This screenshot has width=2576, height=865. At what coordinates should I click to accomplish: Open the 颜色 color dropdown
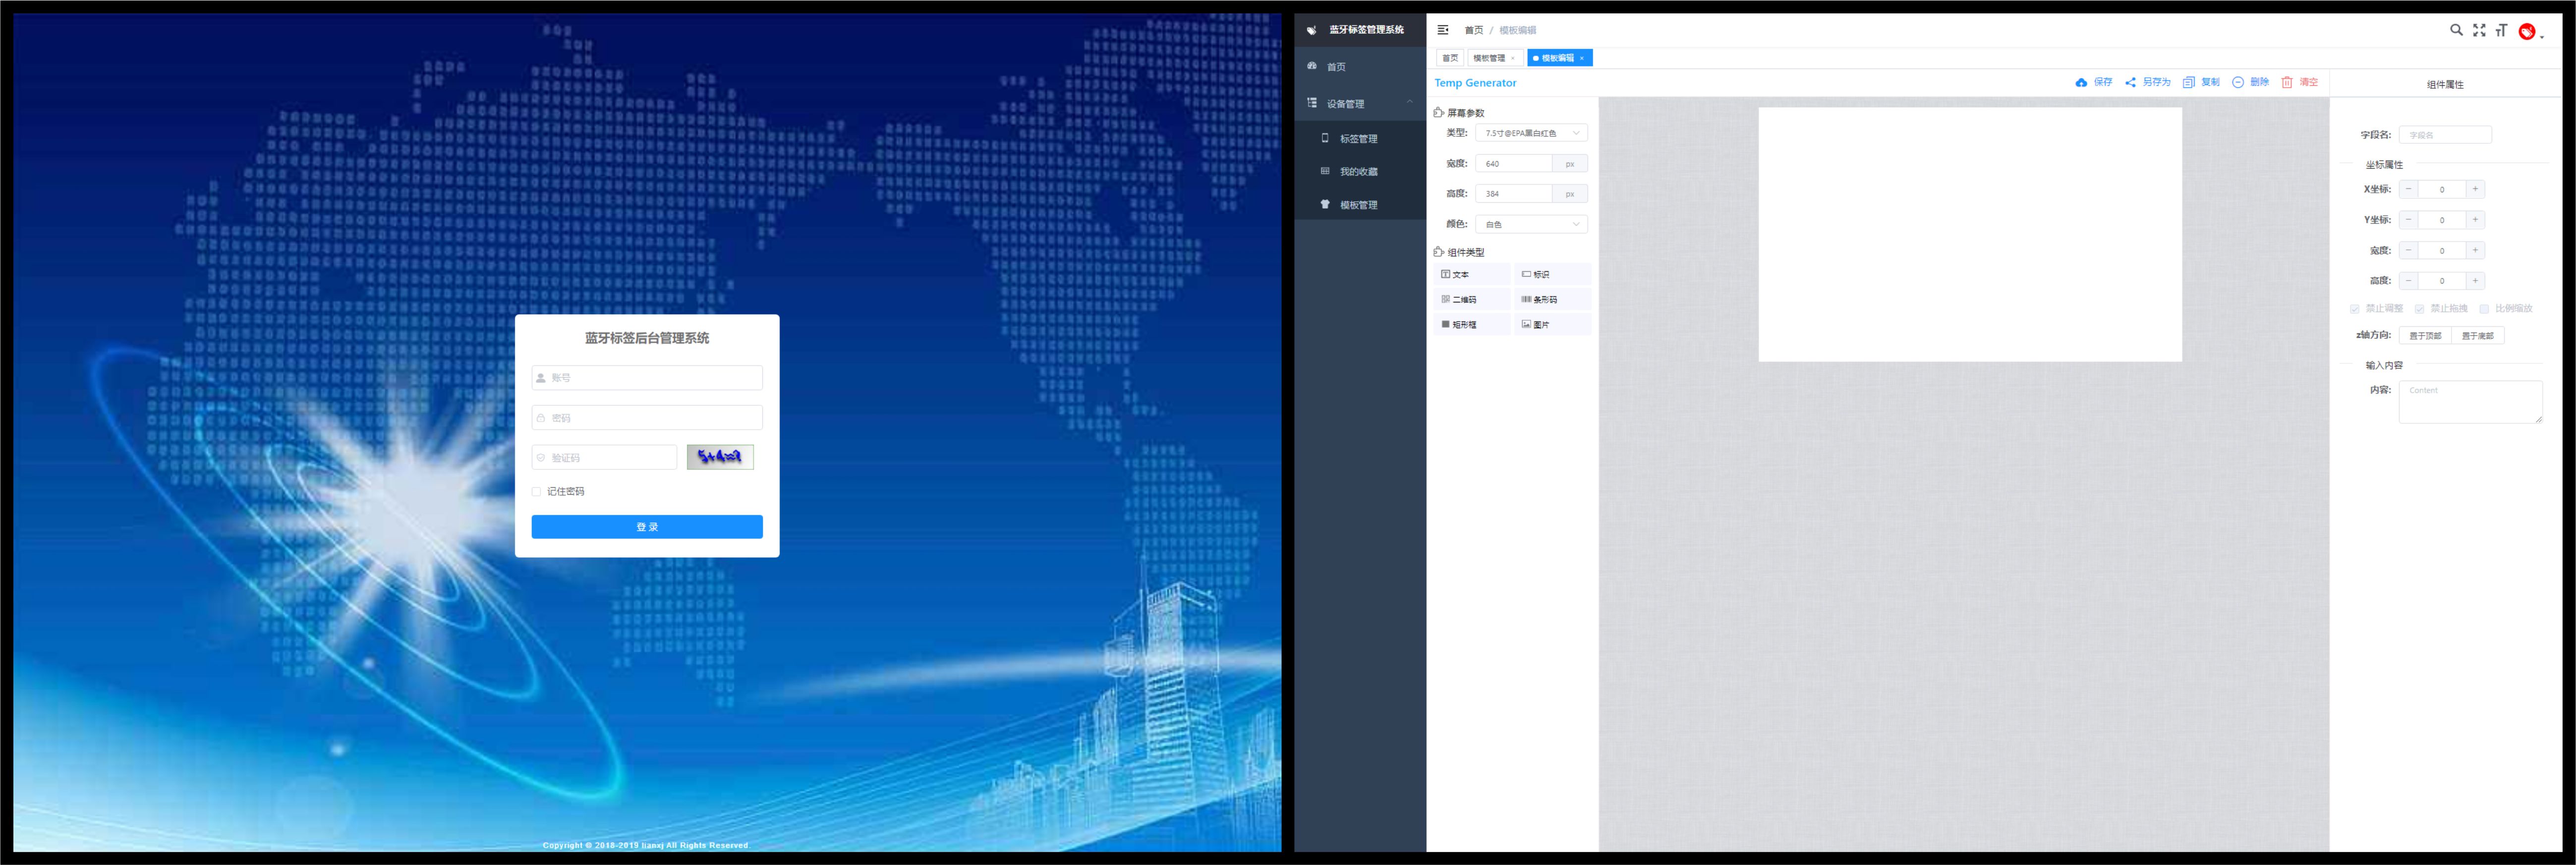(x=1531, y=224)
